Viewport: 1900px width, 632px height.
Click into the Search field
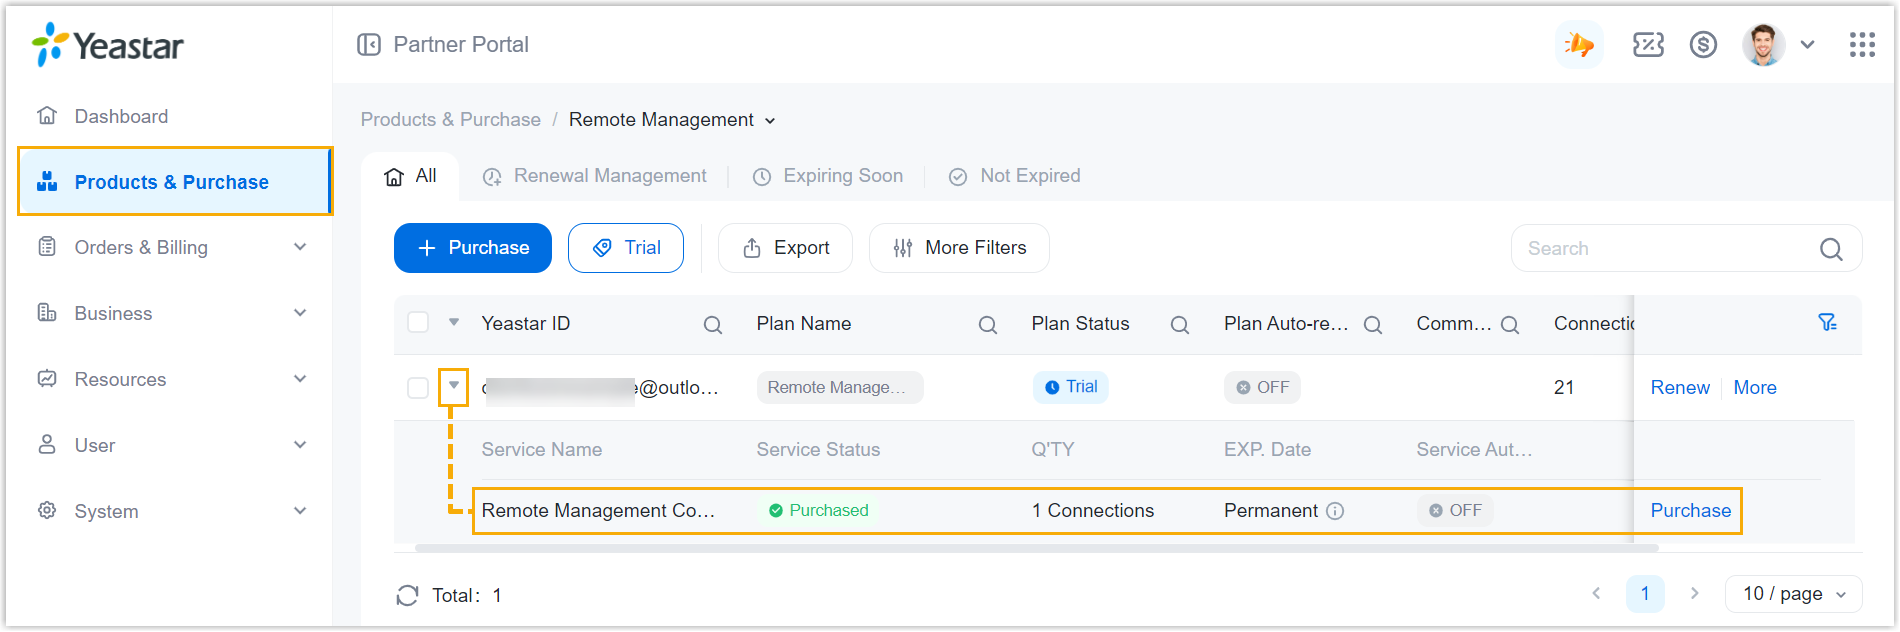1665,249
